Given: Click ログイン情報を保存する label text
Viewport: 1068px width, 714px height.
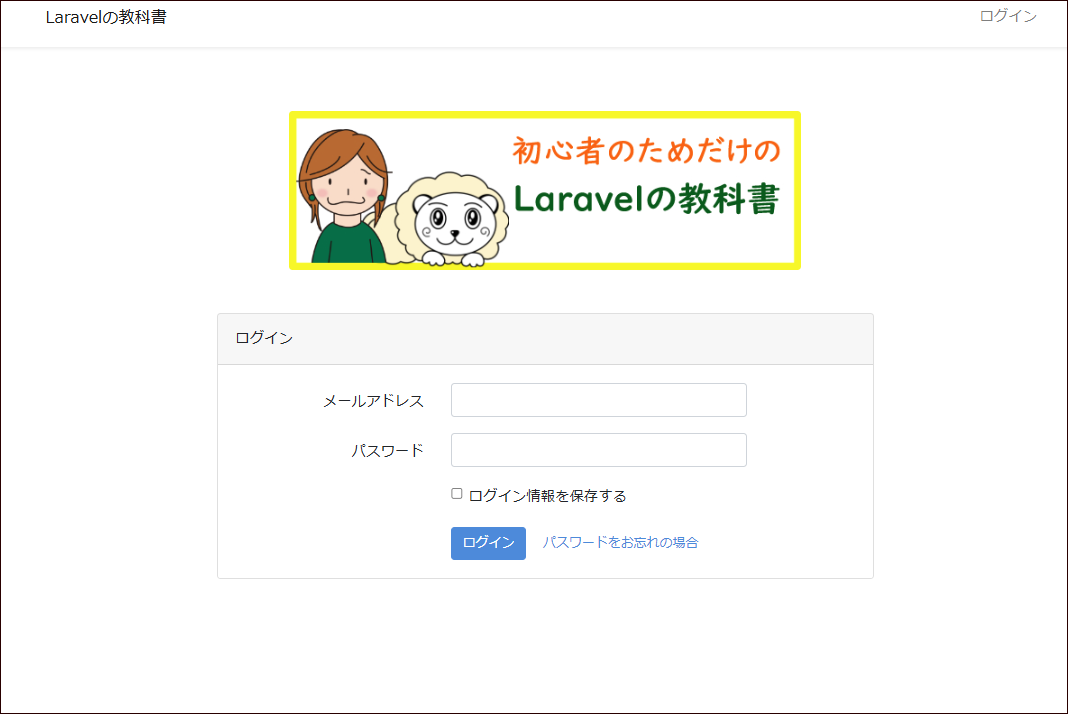Looking at the screenshot, I should click(548, 496).
